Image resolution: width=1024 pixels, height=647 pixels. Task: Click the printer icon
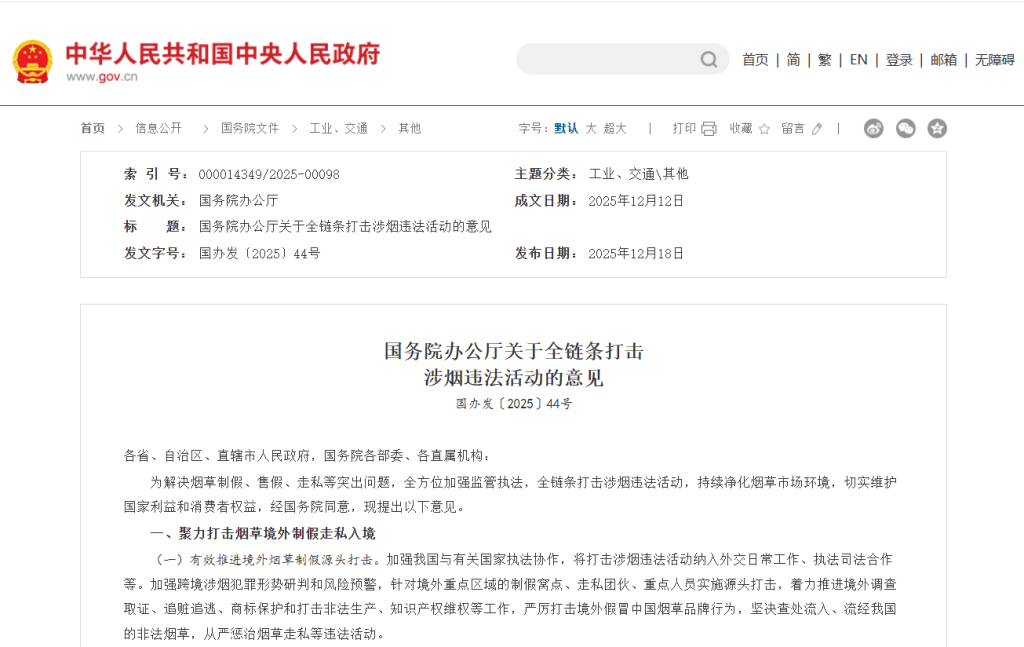(709, 129)
